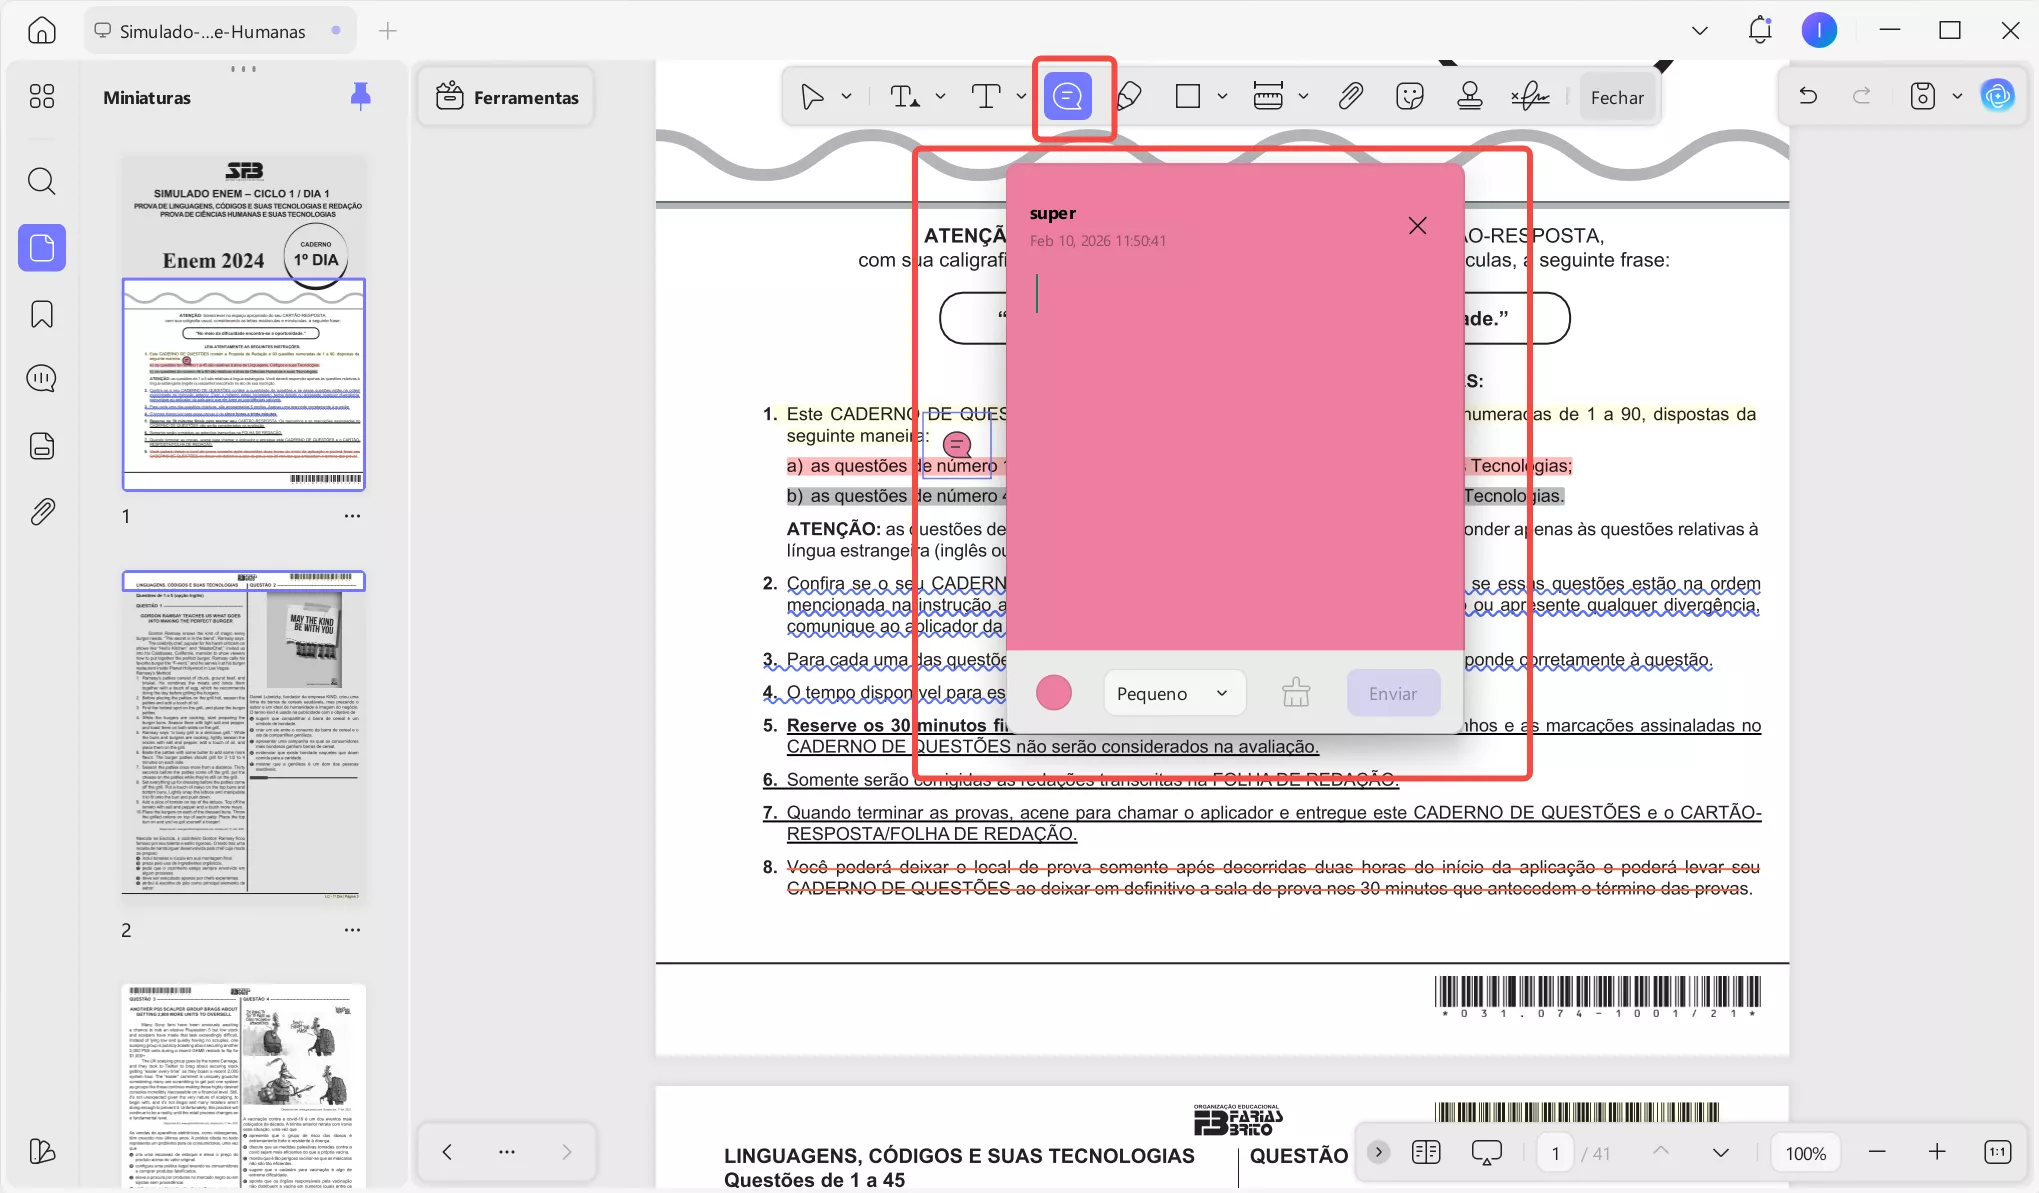The image size is (2039, 1193).
Task: Toggle two-page reading view icon
Action: [x=1426, y=1152]
